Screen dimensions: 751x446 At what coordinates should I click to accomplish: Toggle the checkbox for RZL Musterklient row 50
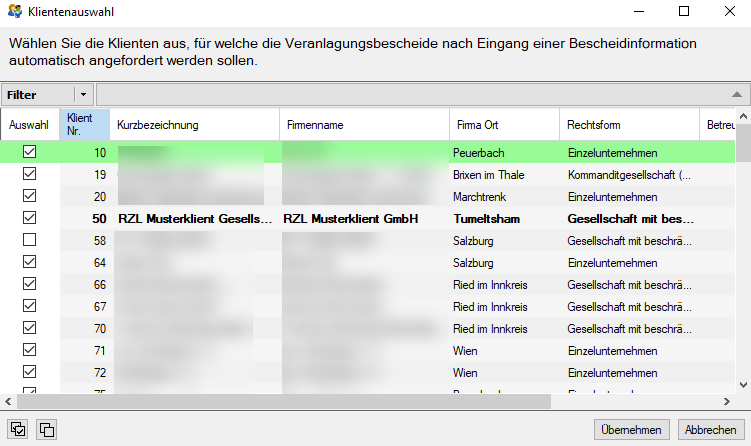pos(29,218)
